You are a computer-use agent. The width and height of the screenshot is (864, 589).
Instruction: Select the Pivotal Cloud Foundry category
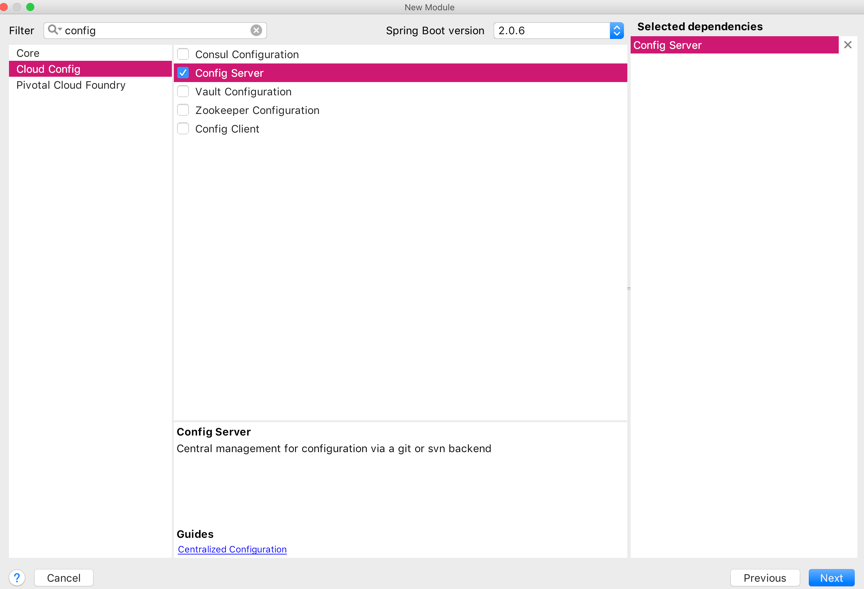[x=90, y=85]
